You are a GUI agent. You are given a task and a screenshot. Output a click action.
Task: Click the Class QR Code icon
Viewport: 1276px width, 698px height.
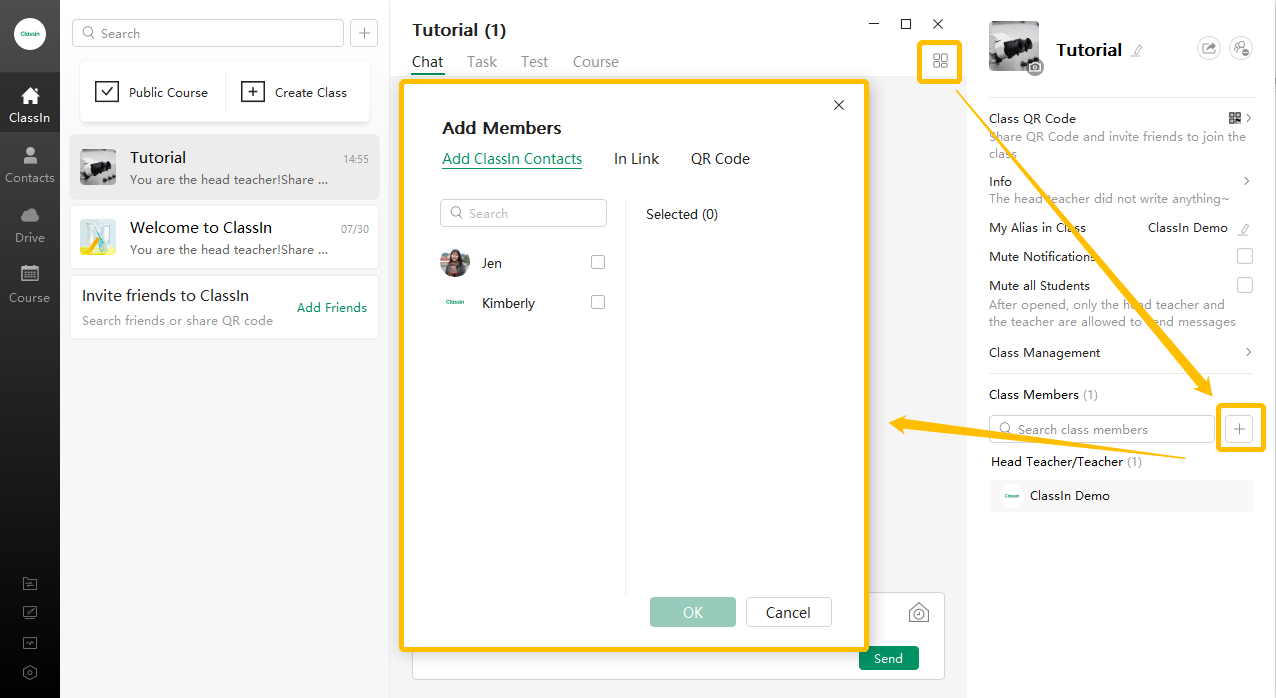[x=1235, y=118]
